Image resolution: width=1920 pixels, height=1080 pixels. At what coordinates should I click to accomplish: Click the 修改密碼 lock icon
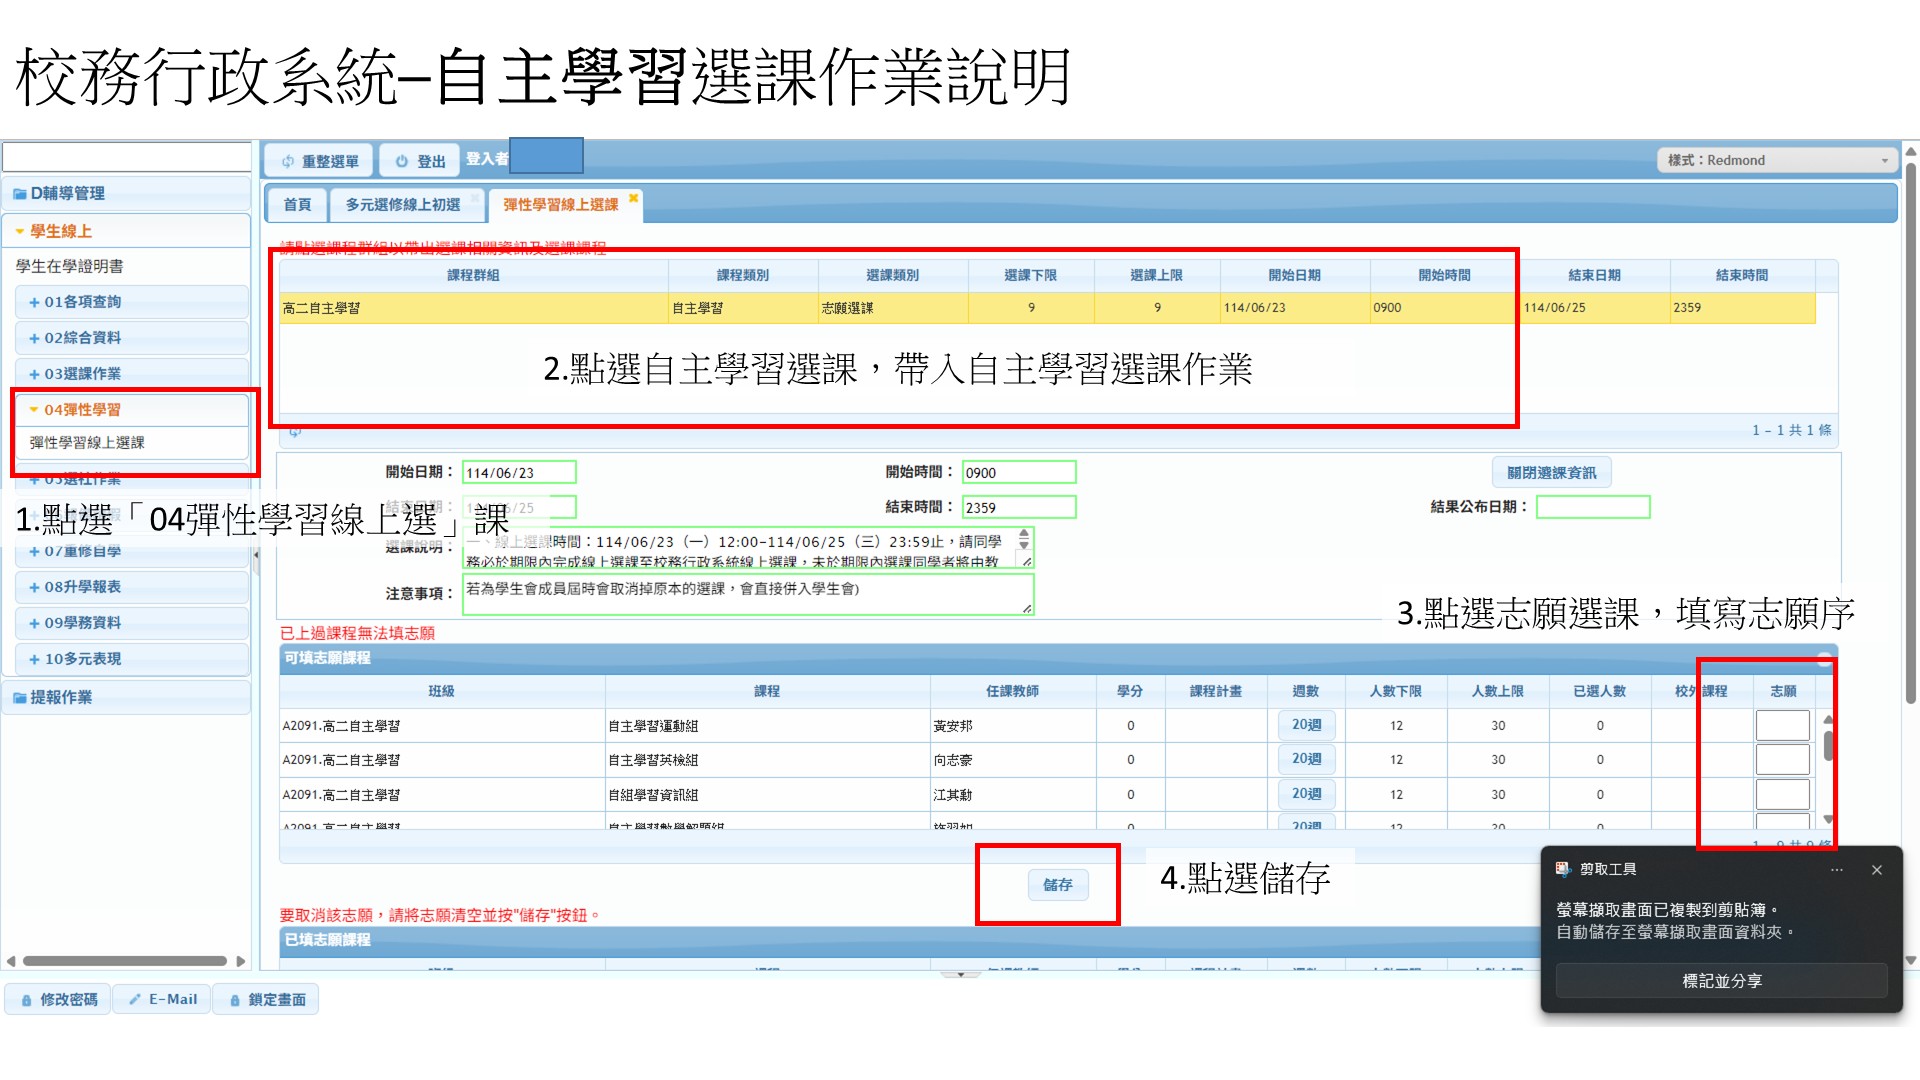click(27, 1000)
